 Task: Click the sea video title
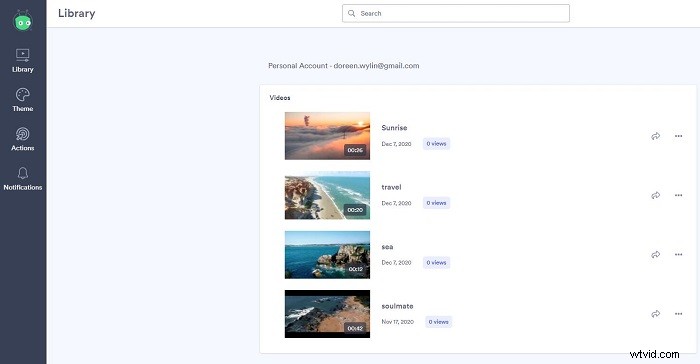(x=387, y=247)
